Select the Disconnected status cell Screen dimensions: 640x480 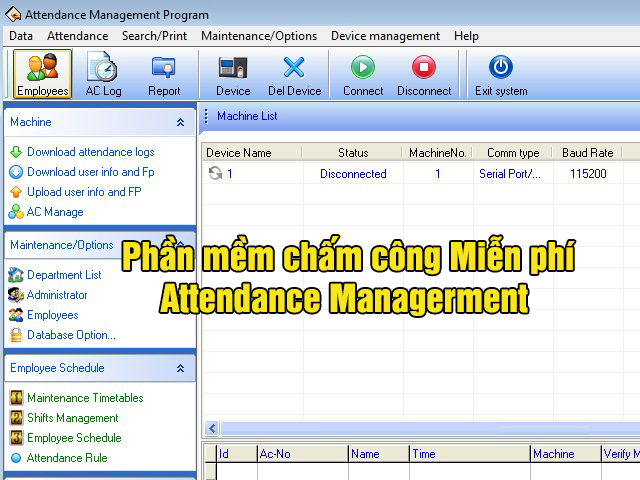(x=353, y=174)
